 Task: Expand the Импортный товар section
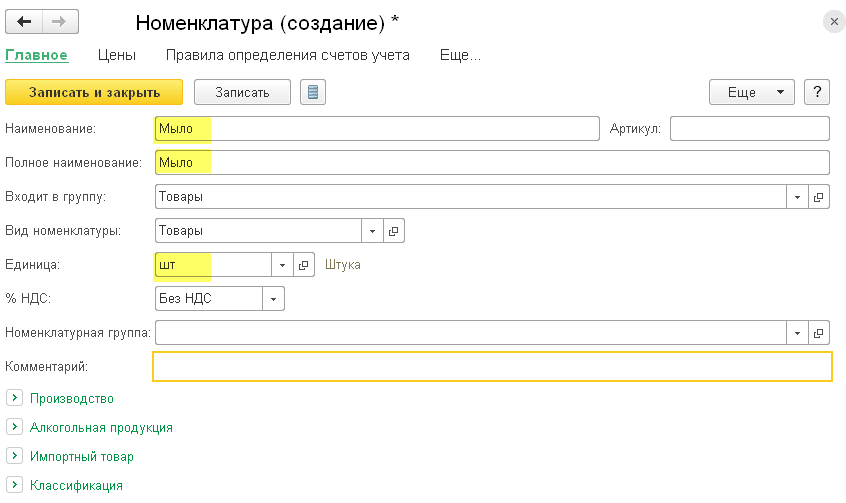(x=14, y=456)
